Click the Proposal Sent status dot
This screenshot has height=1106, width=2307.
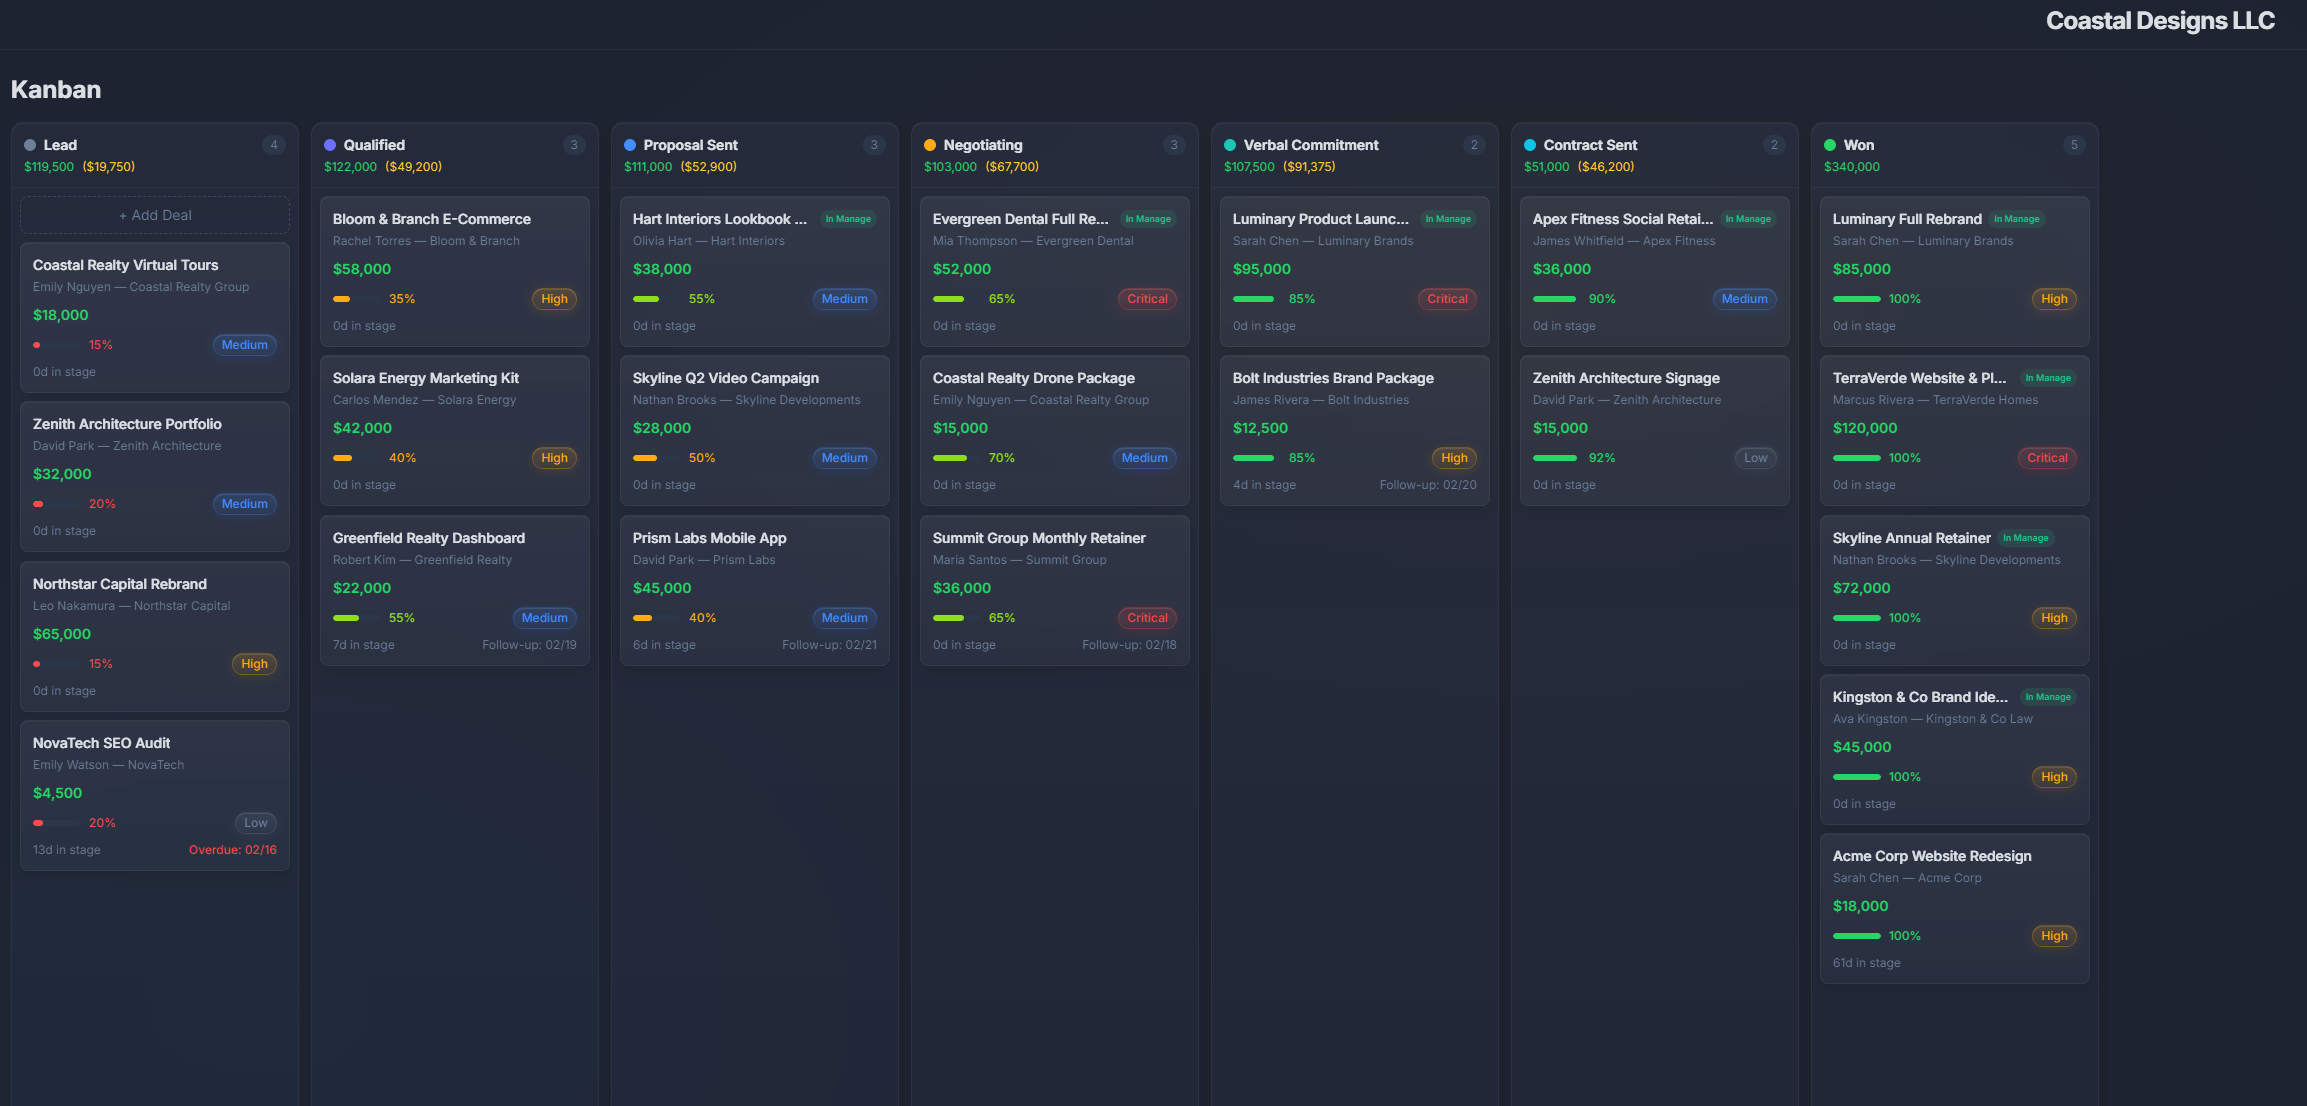(630, 145)
